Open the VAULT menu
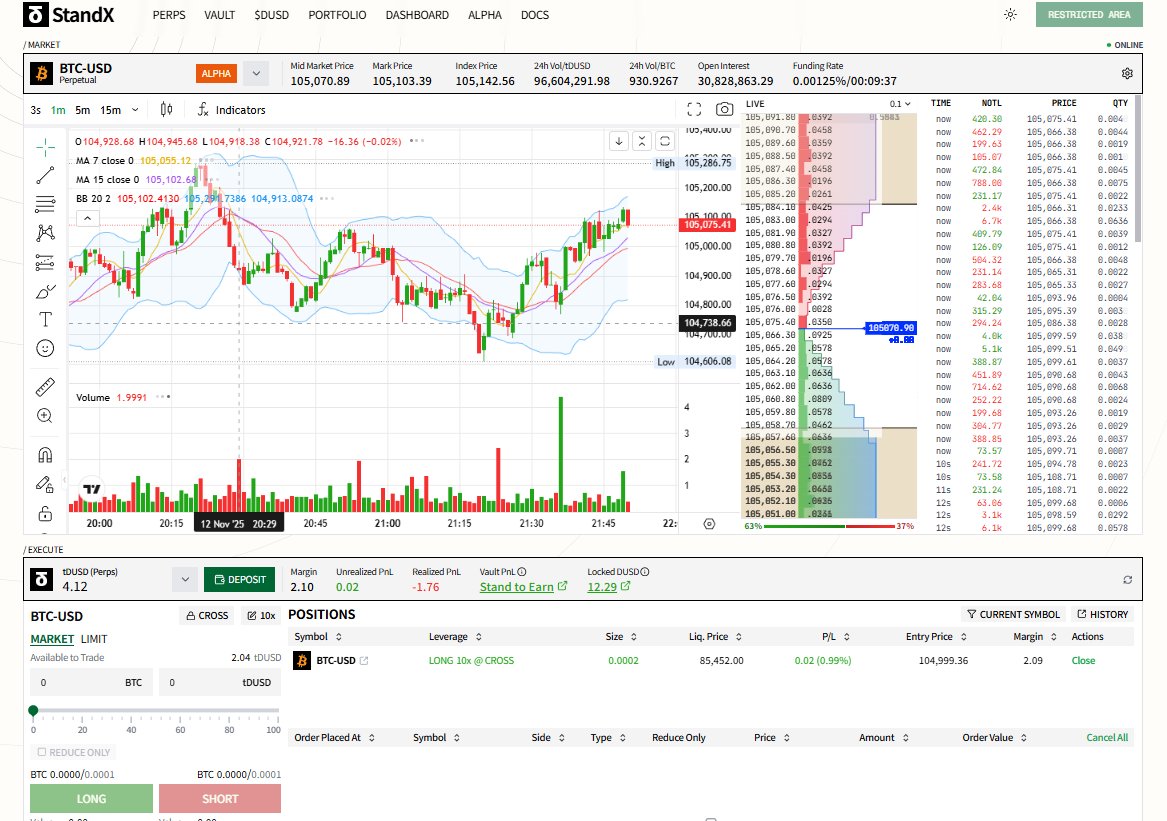Viewport: 1167px width, 821px height. [220, 15]
